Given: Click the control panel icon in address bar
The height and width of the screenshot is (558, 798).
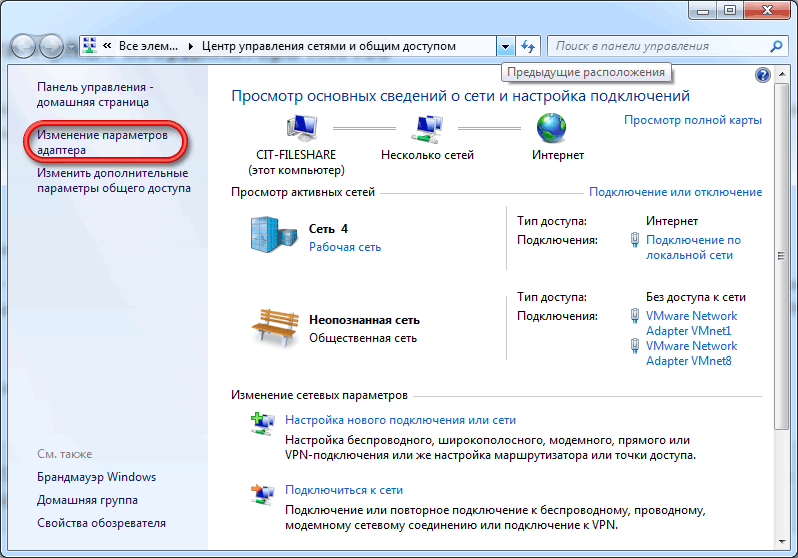Looking at the screenshot, I should (x=90, y=46).
